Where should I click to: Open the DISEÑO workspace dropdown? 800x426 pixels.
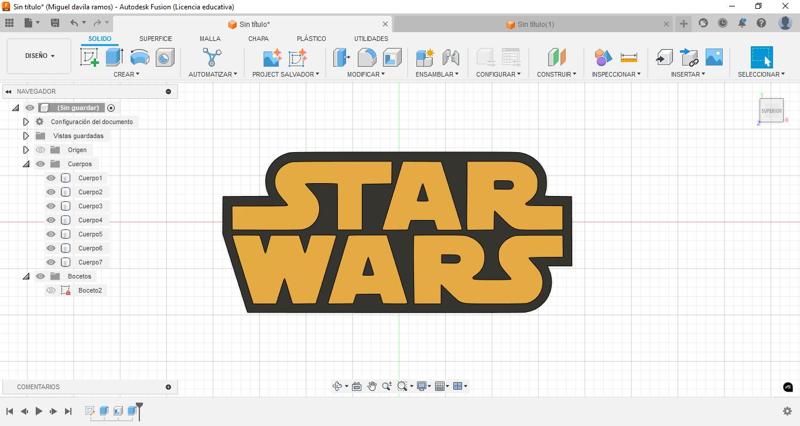click(39, 56)
